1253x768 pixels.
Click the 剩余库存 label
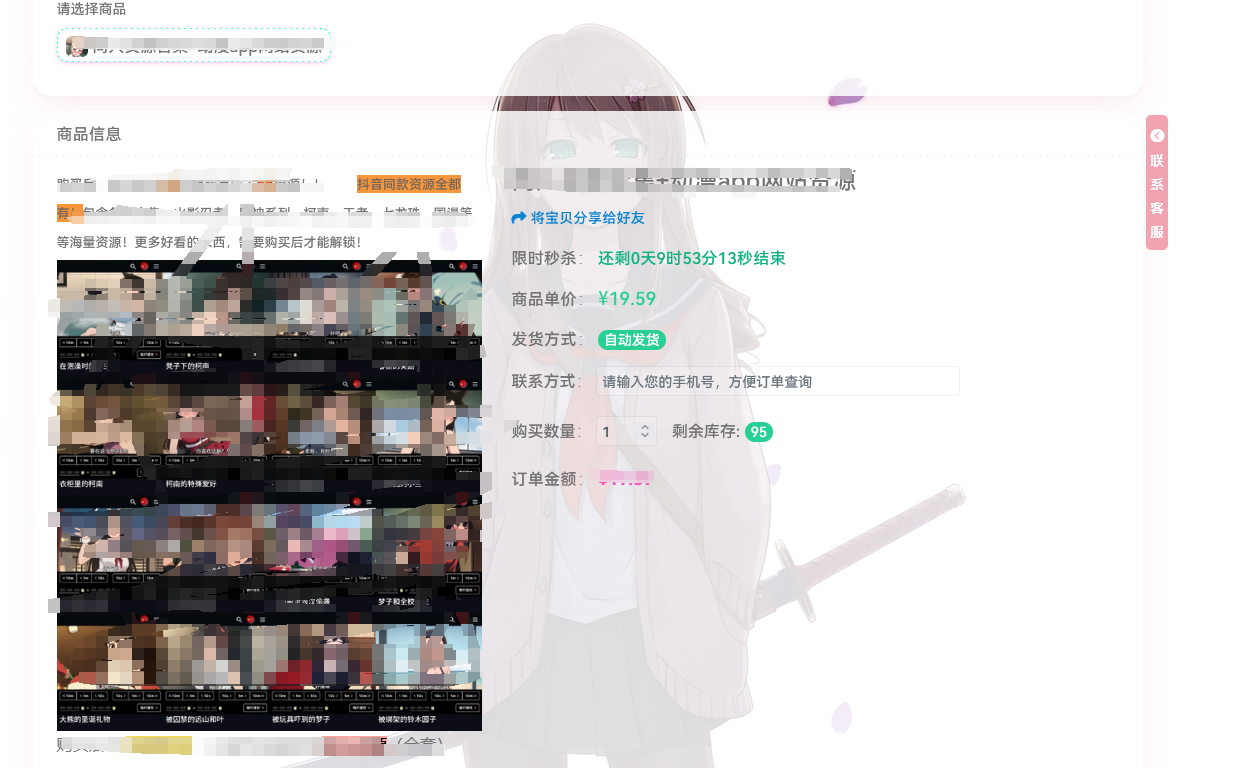tap(706, 432)
